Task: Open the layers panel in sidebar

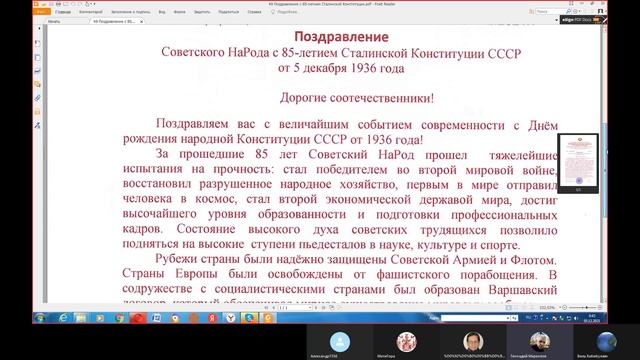Action: [x=37, y=71]
